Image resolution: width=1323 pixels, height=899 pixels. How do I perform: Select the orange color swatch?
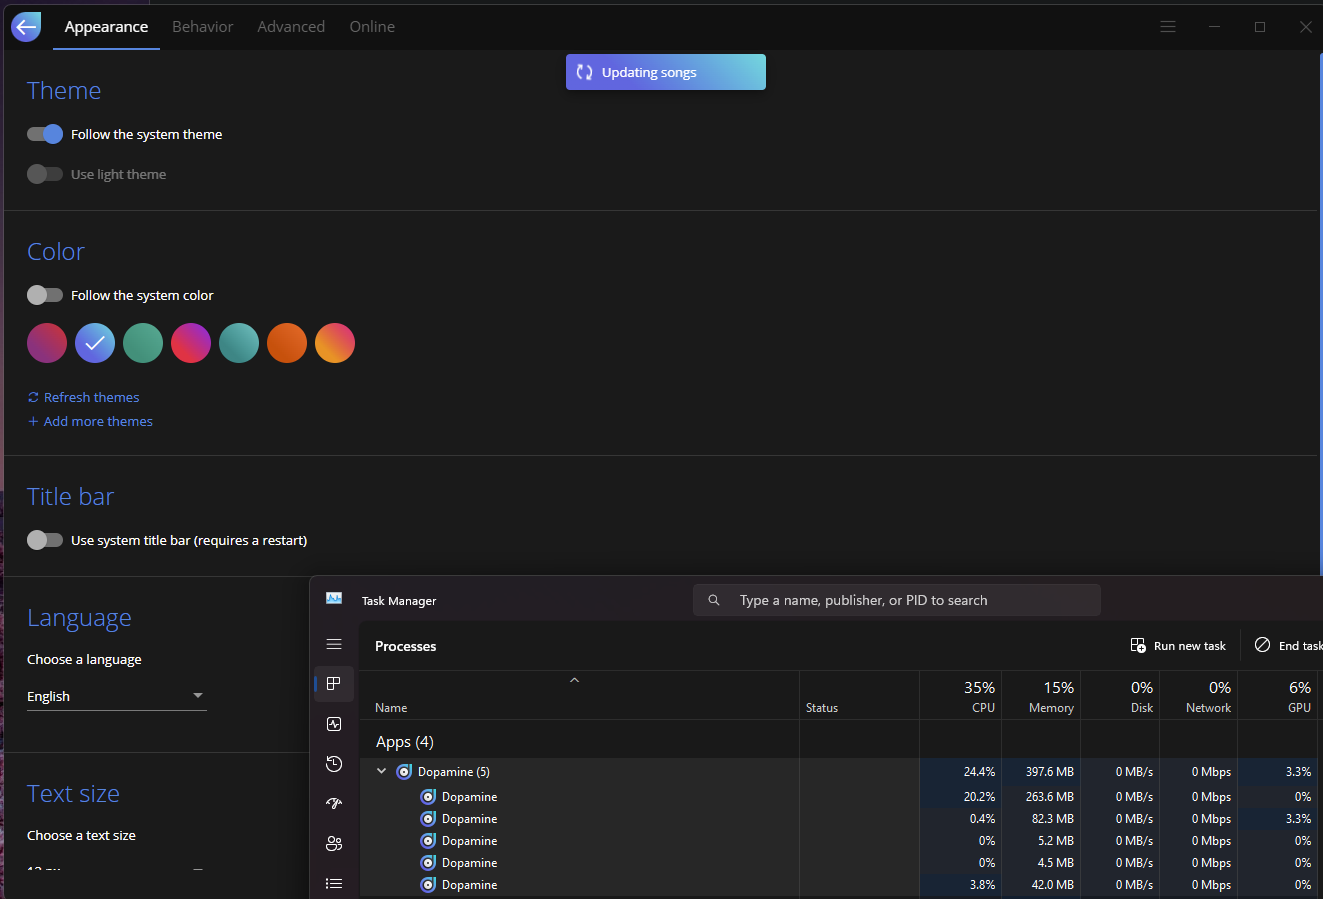[287, 343]
